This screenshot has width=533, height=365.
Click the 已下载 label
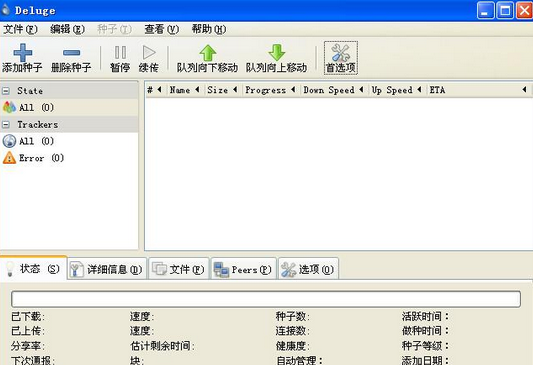28,317
